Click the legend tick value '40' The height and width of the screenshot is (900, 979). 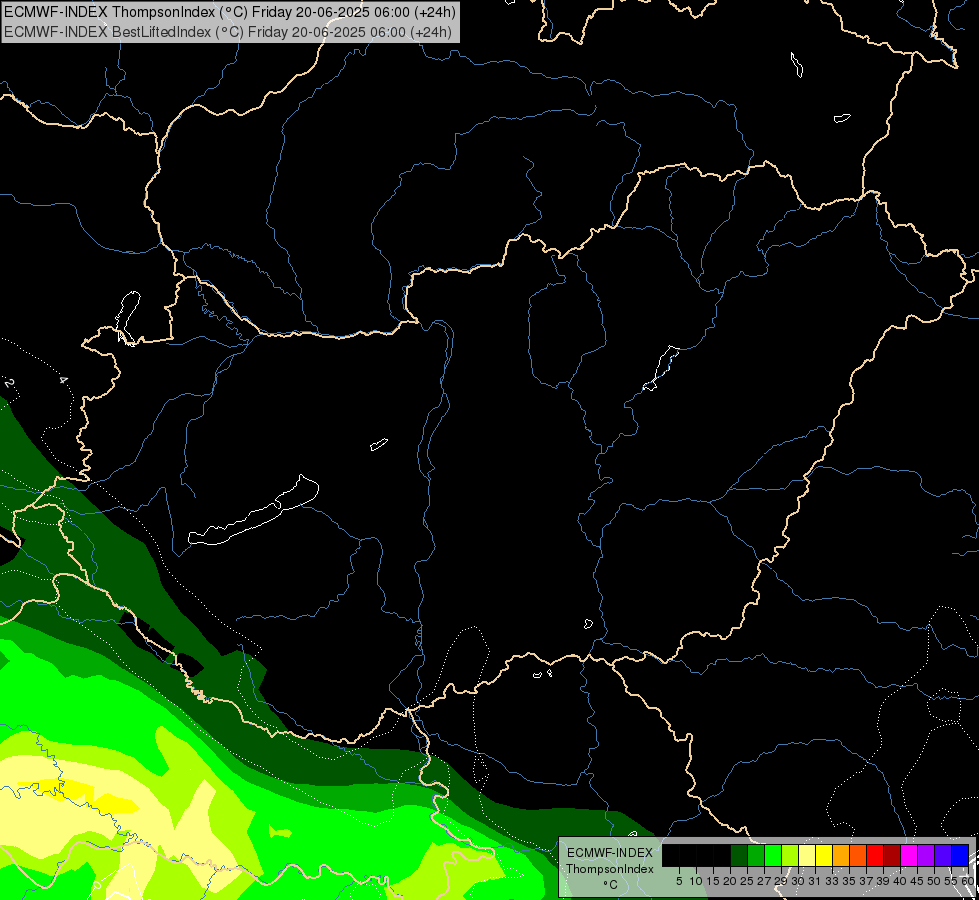[x=900, y=881]
